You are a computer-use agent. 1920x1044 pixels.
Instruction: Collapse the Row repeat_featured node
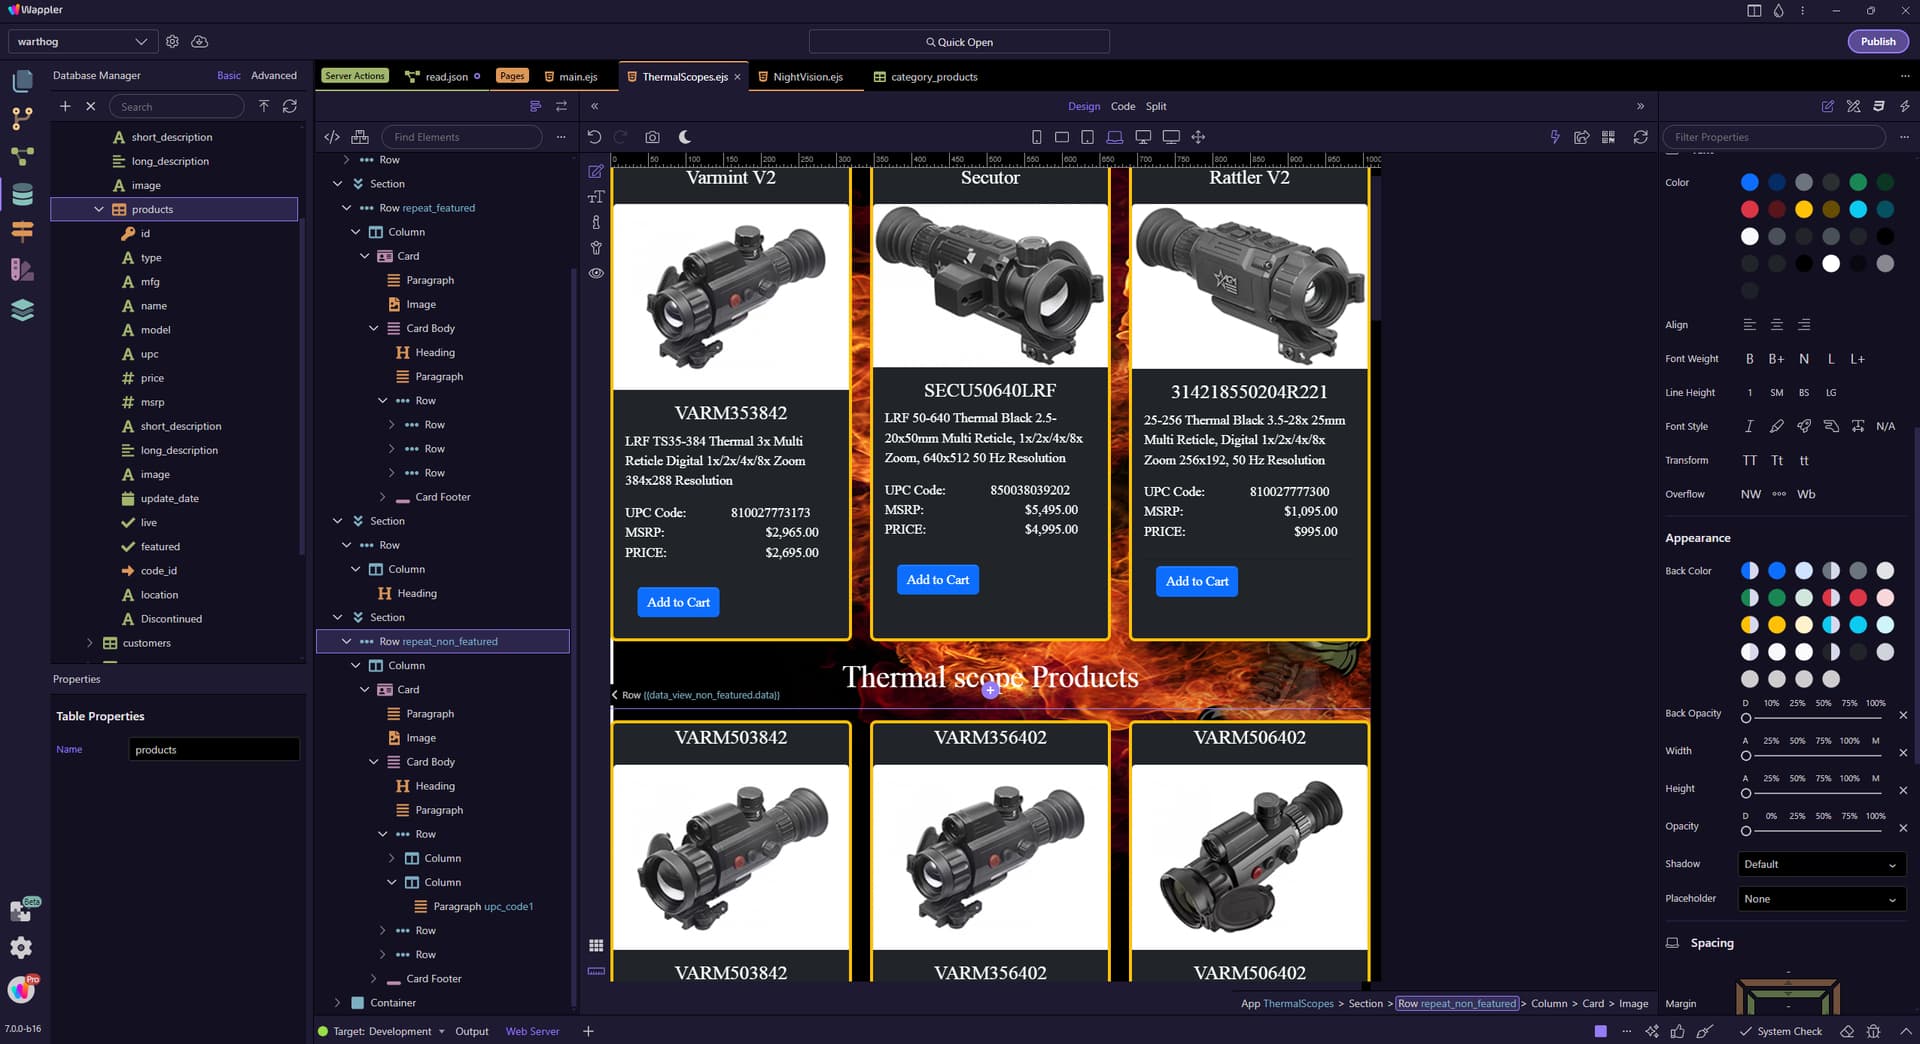pyautogui.click(x=346, y=208)
